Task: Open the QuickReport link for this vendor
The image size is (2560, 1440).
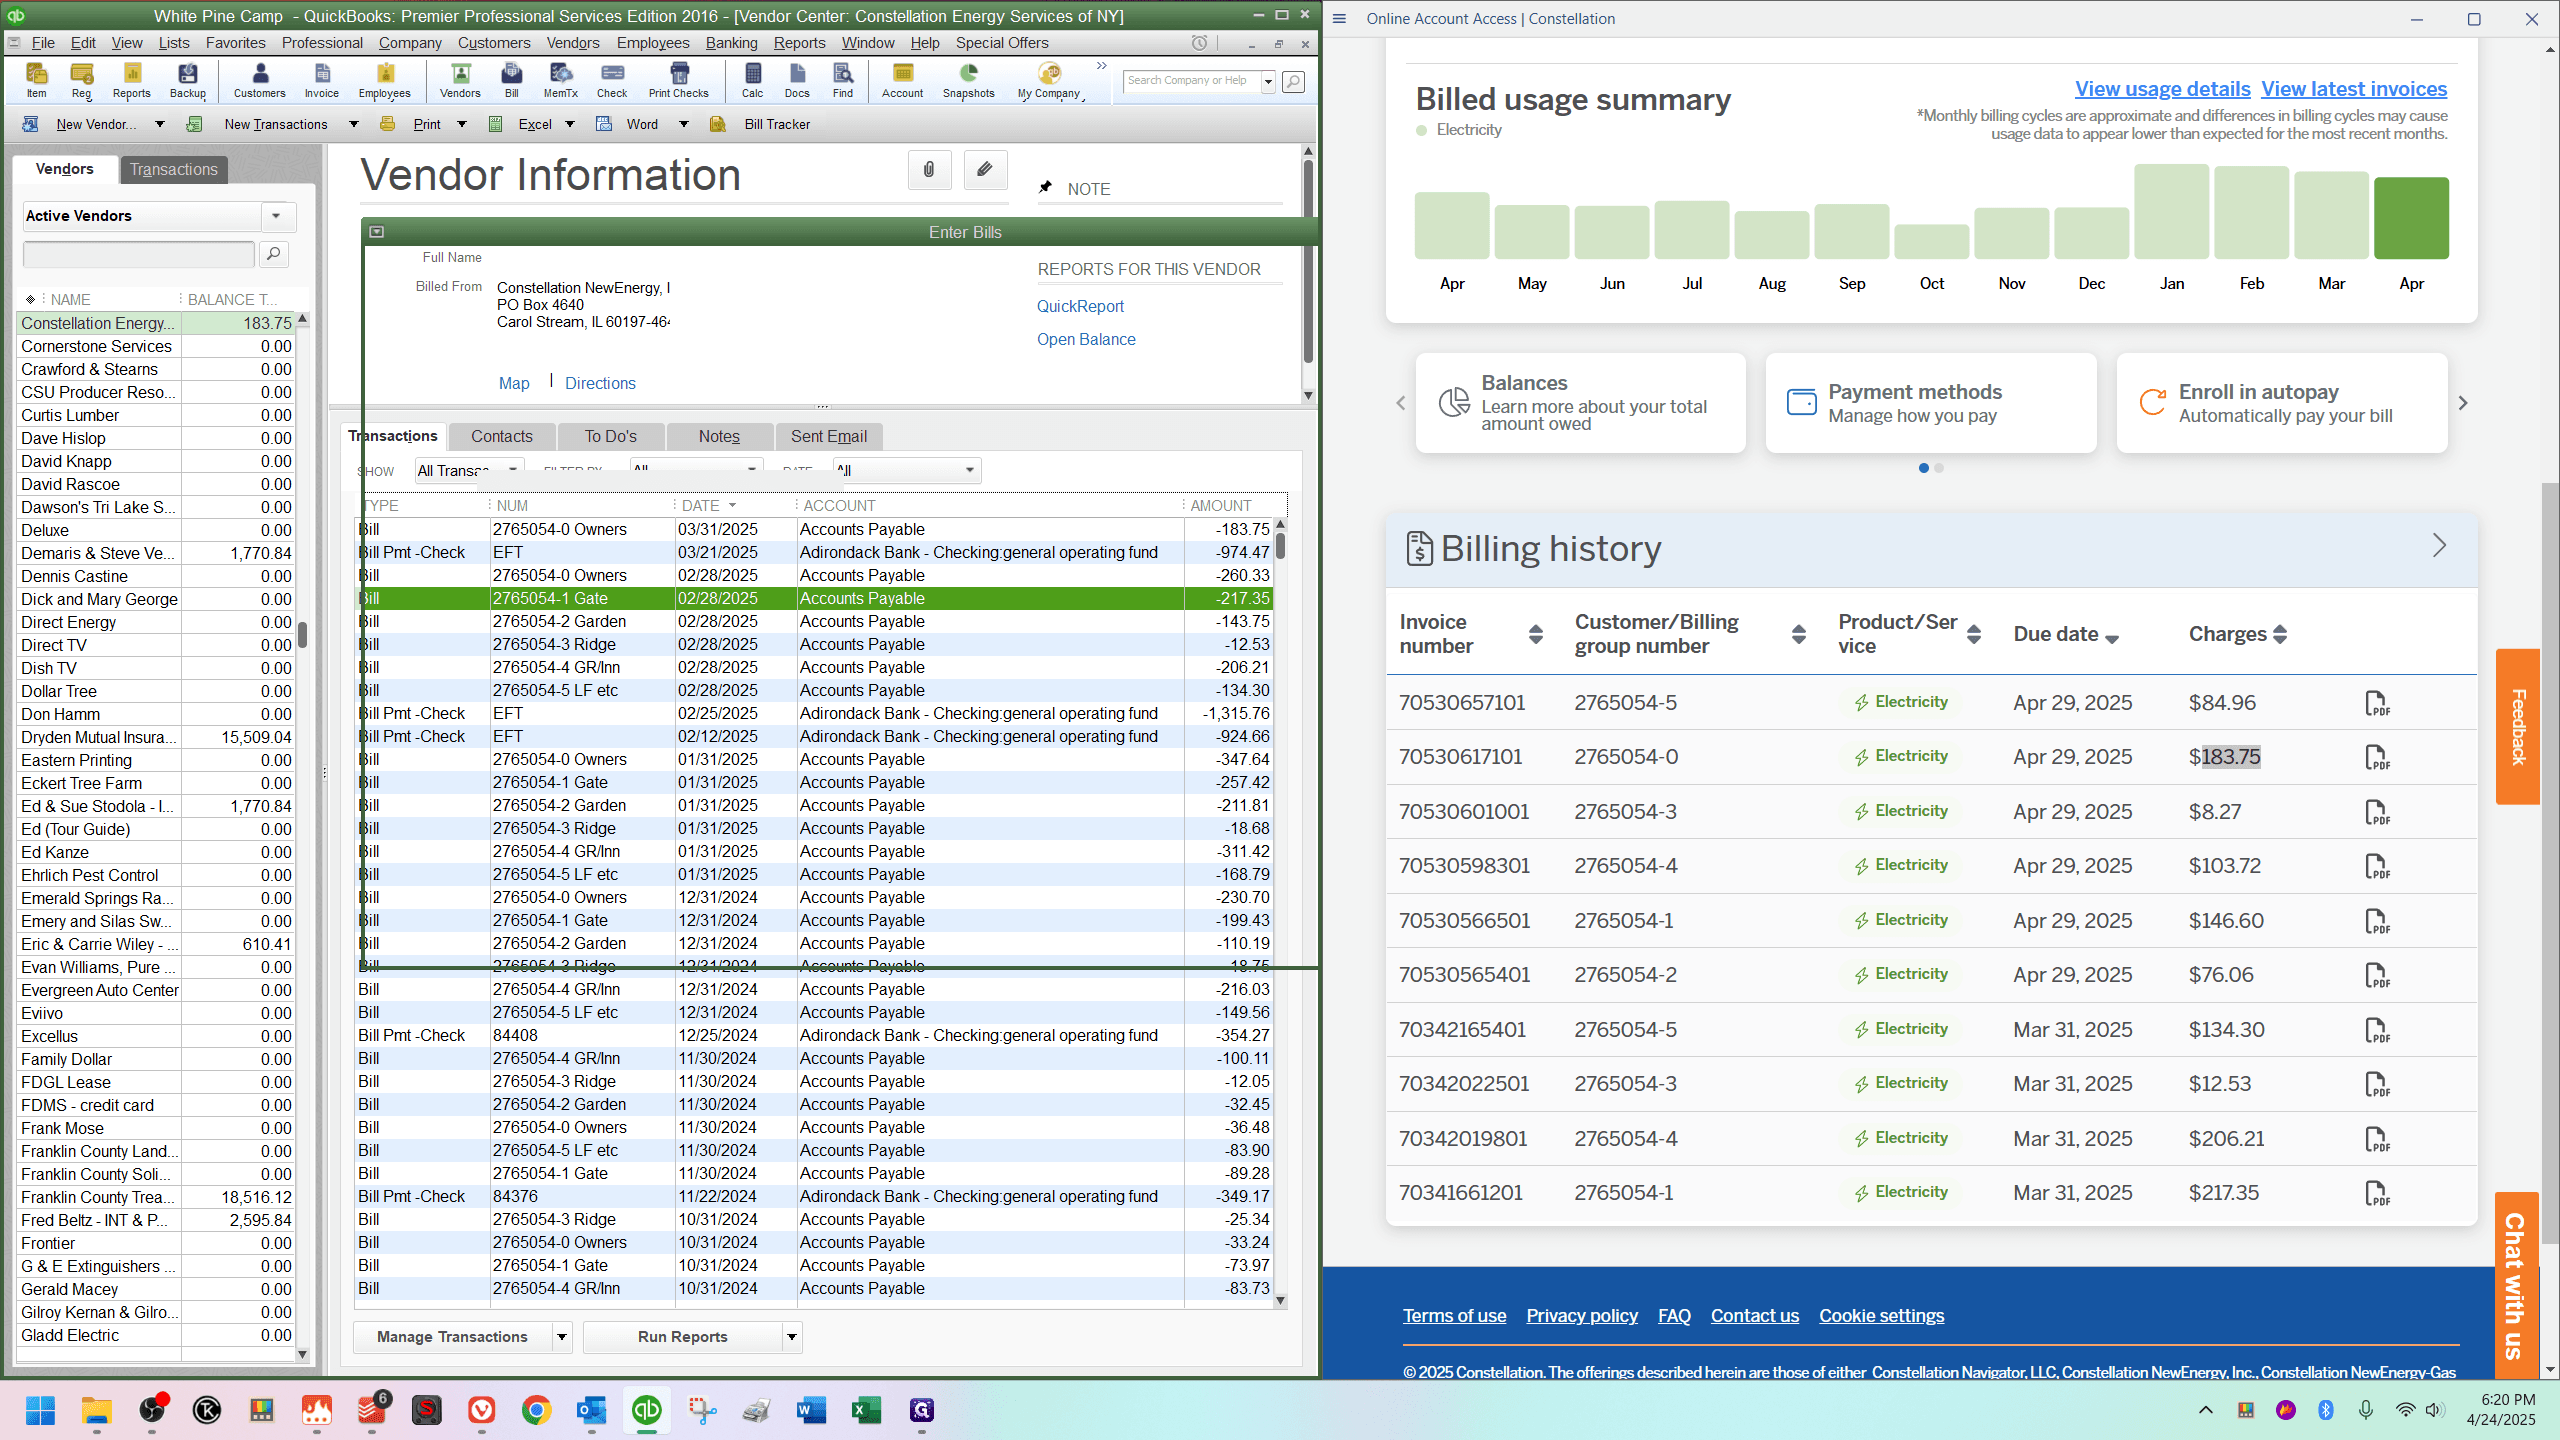Action: (1080, 306)
